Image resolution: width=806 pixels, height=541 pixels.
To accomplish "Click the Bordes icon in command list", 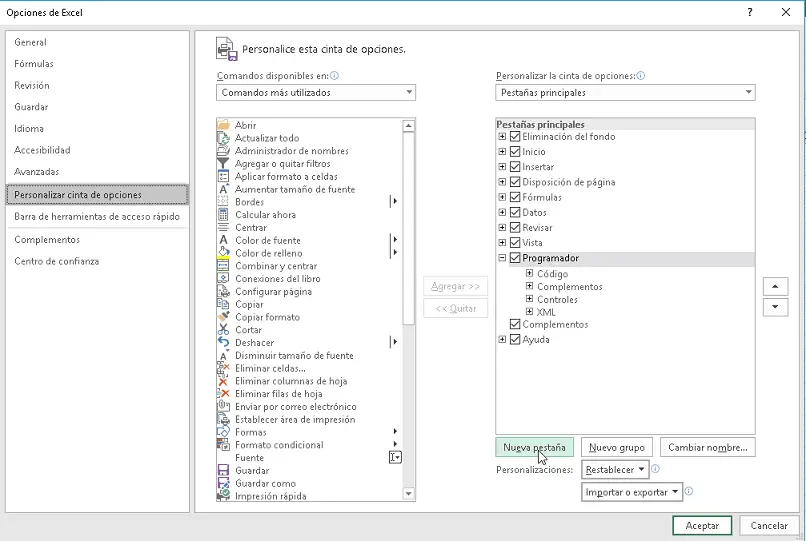I will pyautogui.click(x=223, y=202).
